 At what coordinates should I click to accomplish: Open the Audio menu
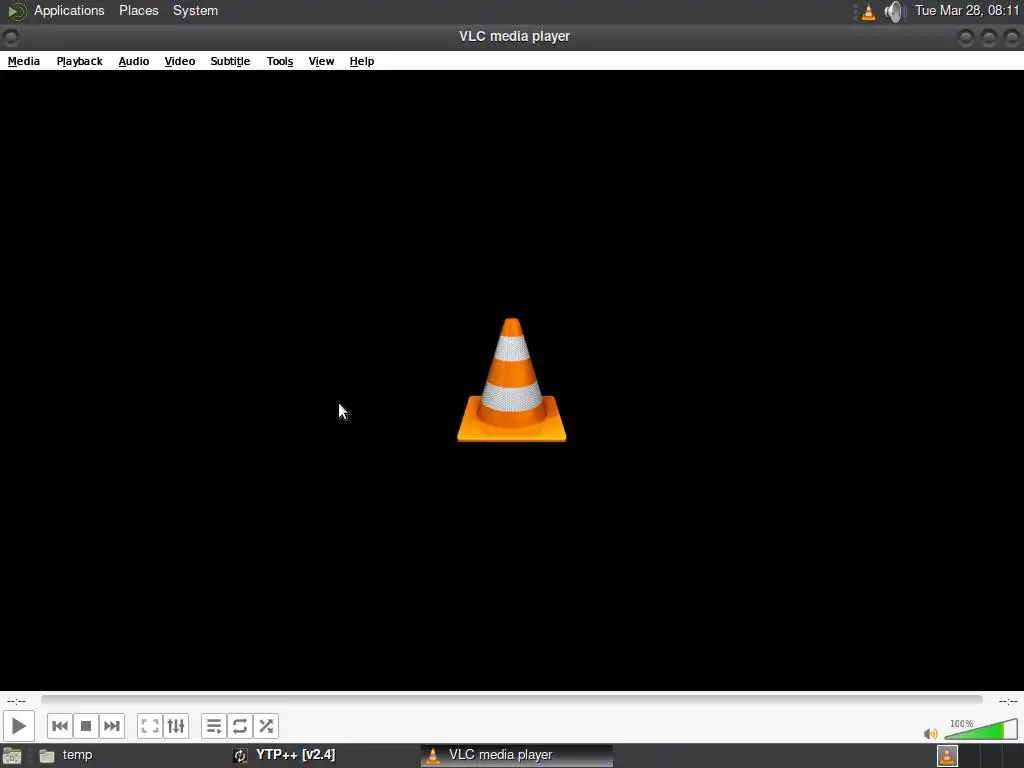[134, 61]
